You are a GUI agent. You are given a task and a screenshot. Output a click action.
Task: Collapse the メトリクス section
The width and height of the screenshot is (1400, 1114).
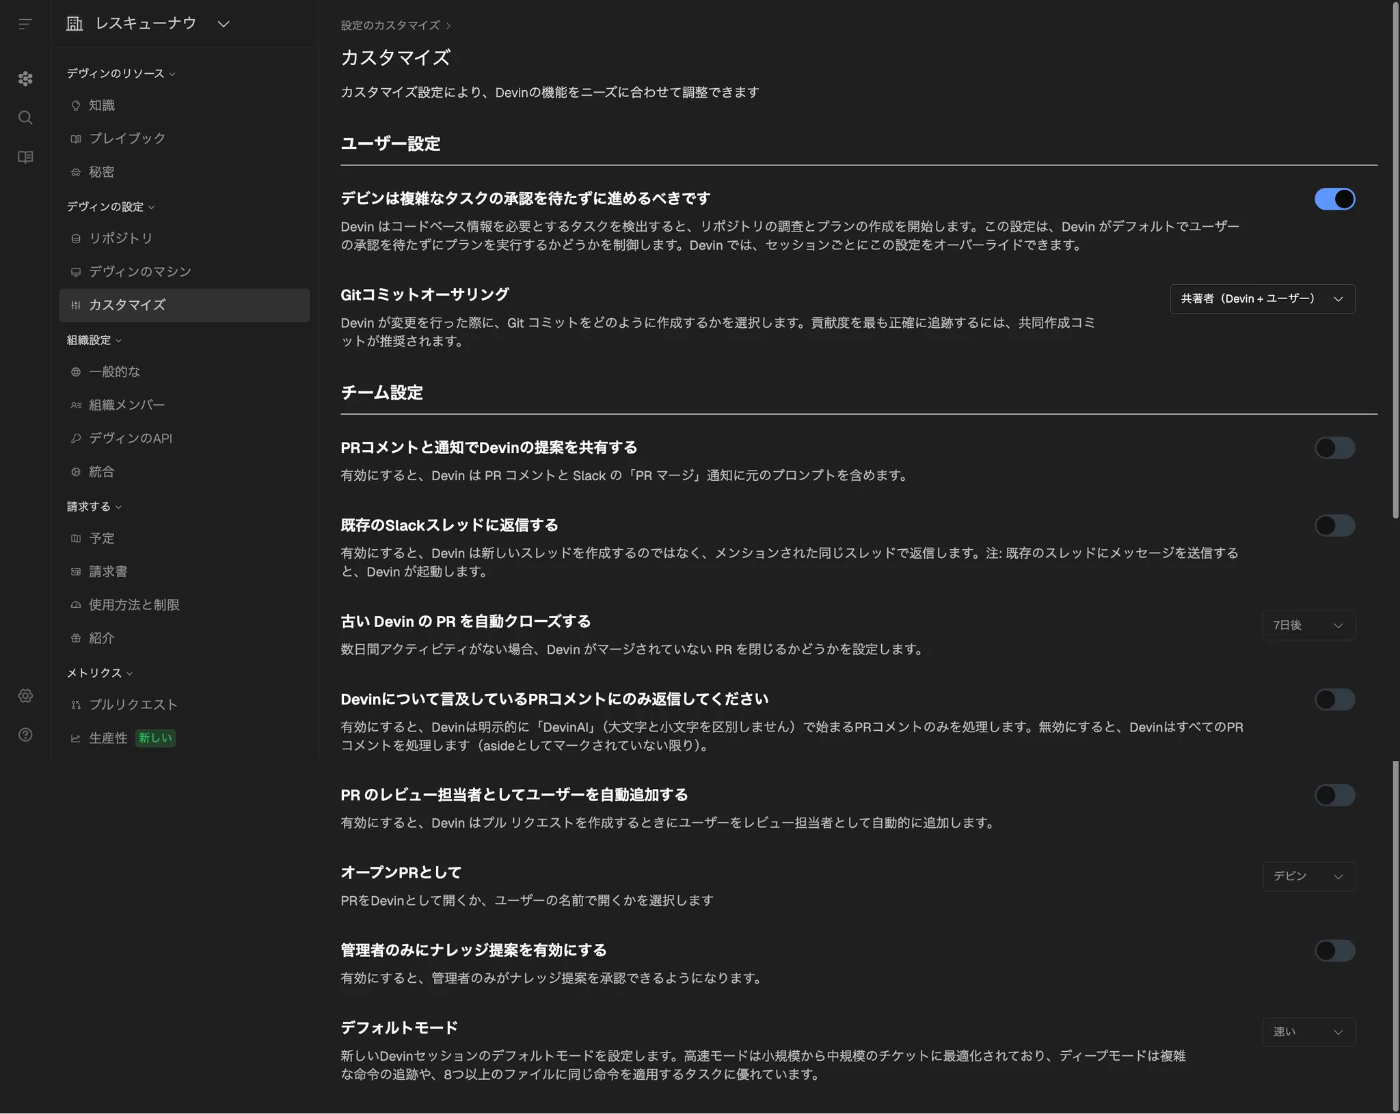pos(100,673)
